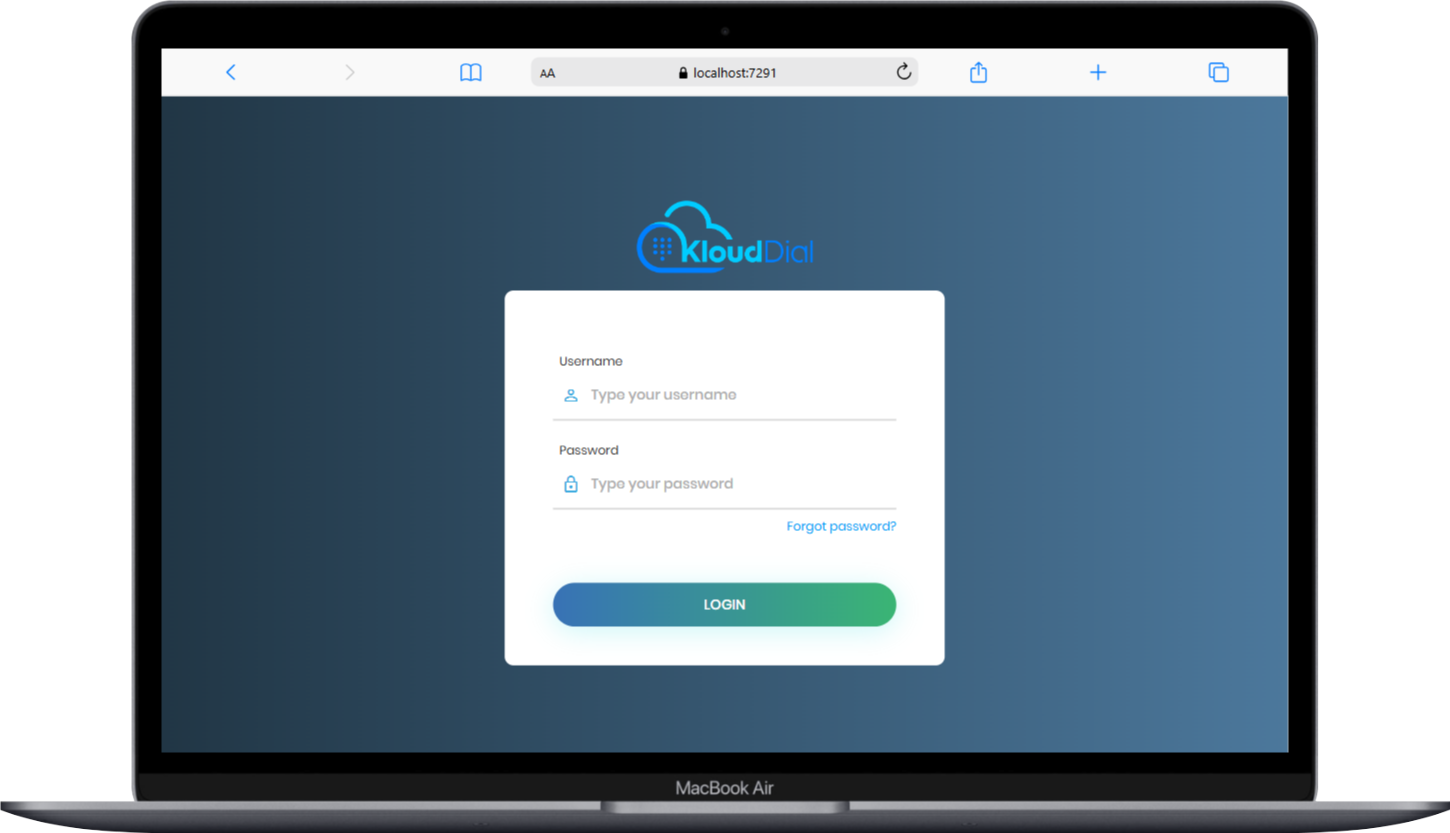Select the localhost:7291 address bar

tap(735, 73)
